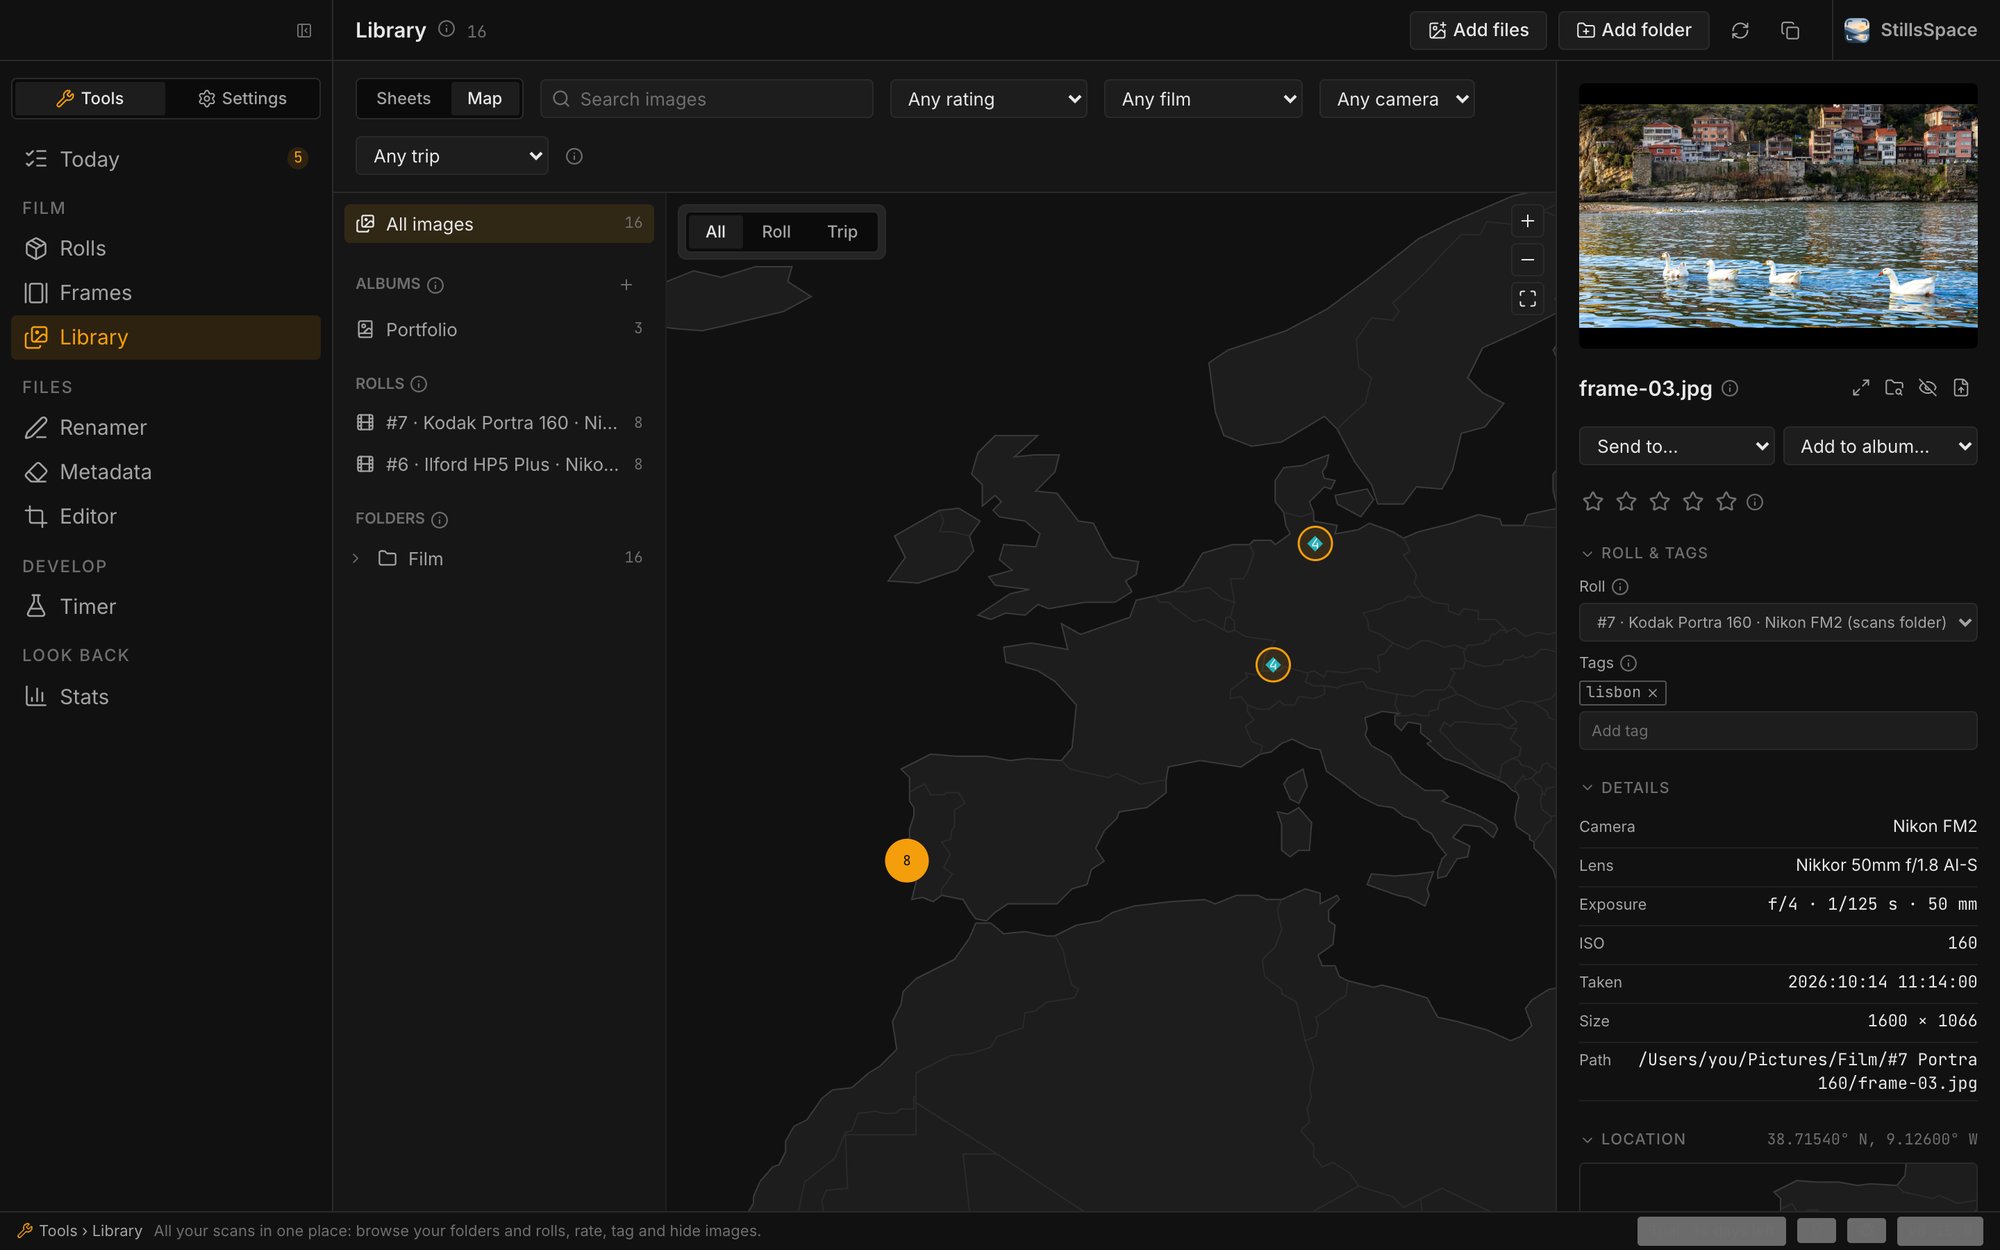This screenshot has width=2000, height=1250.
Task: Expand frame-03.jpg to full view
Action: click(x=1860, y=388)
